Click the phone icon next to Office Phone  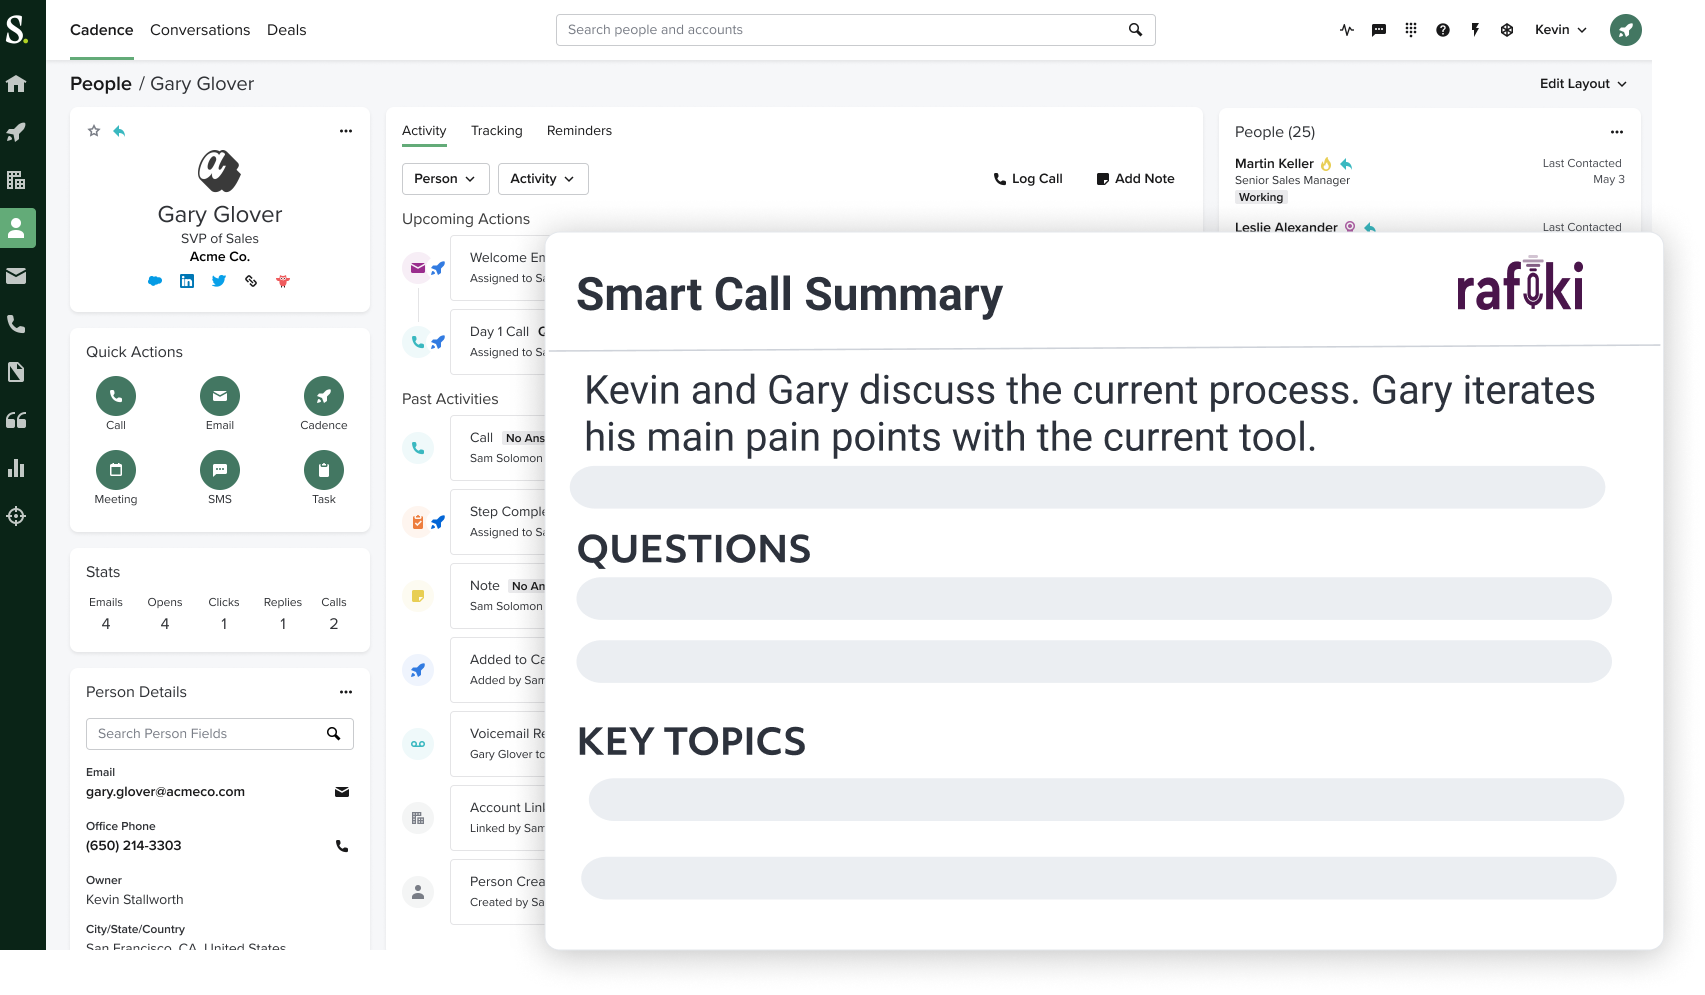(341, 846)
